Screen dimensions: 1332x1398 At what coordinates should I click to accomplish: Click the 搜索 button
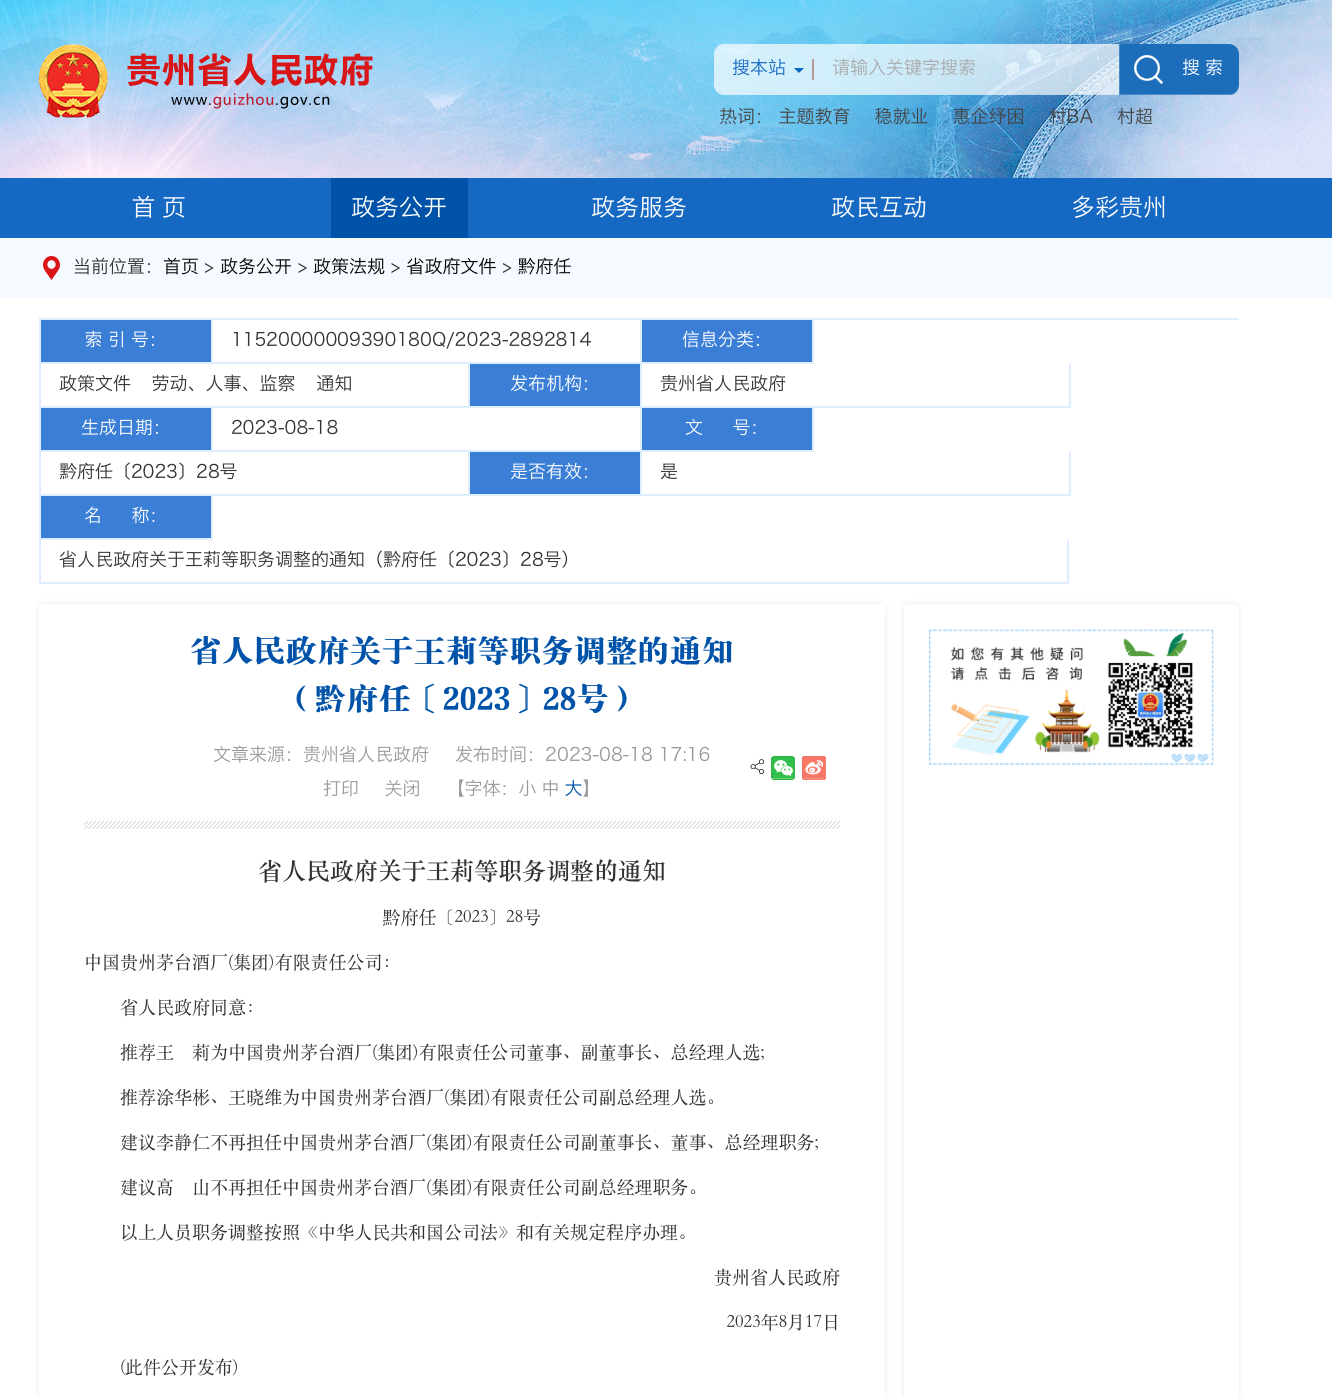click(x=1179, y=69)
